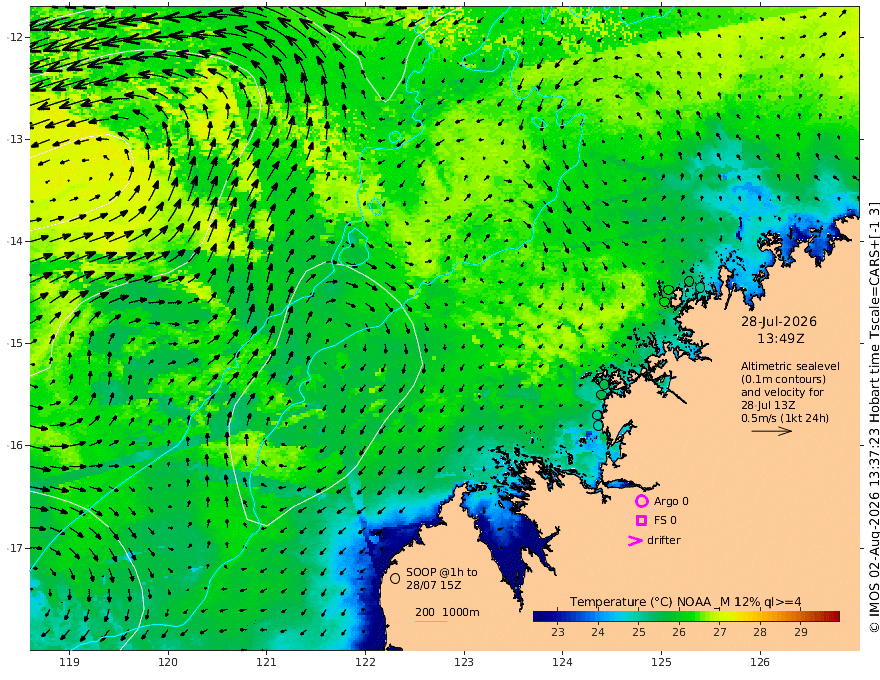
Task: Click the colorbar tick label 23
Action: [x=557, y=632]
